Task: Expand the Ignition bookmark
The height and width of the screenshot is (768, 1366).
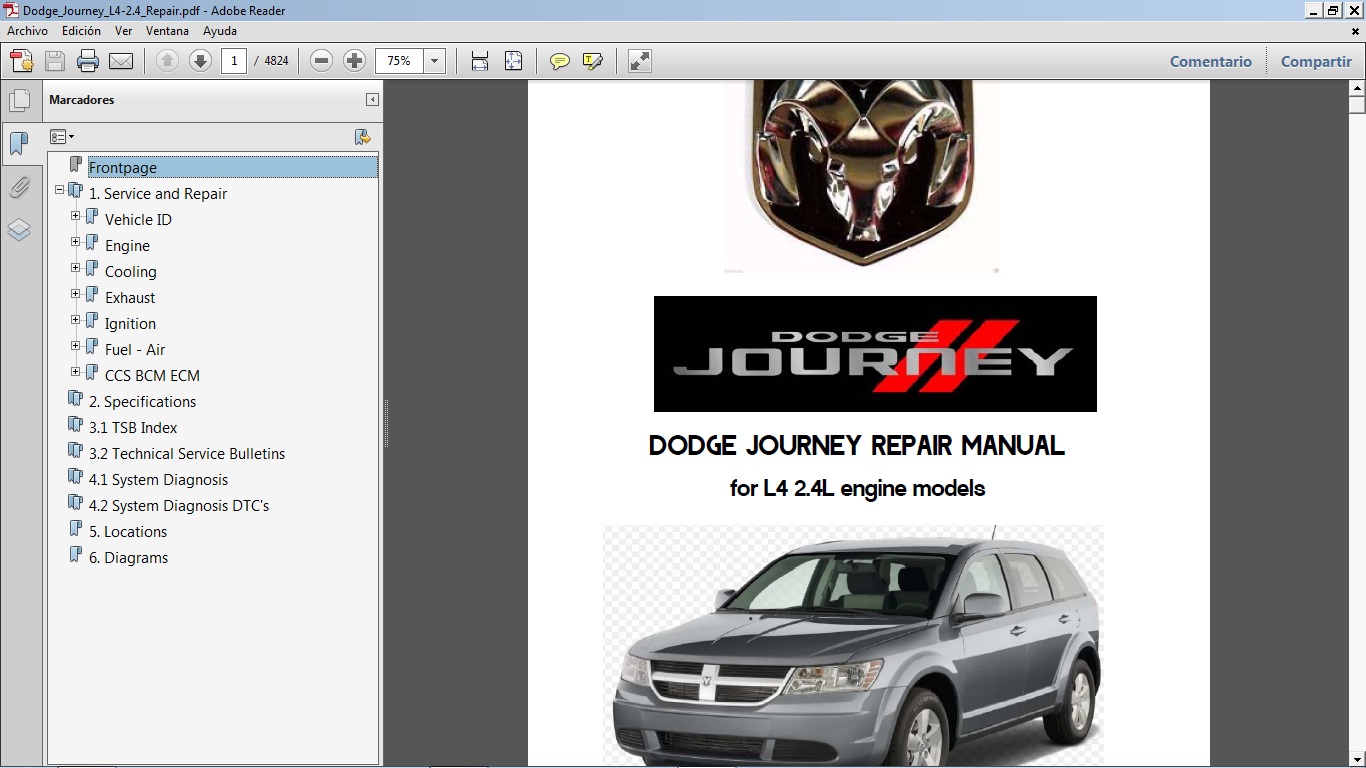Action: click(x=76, y=319)
